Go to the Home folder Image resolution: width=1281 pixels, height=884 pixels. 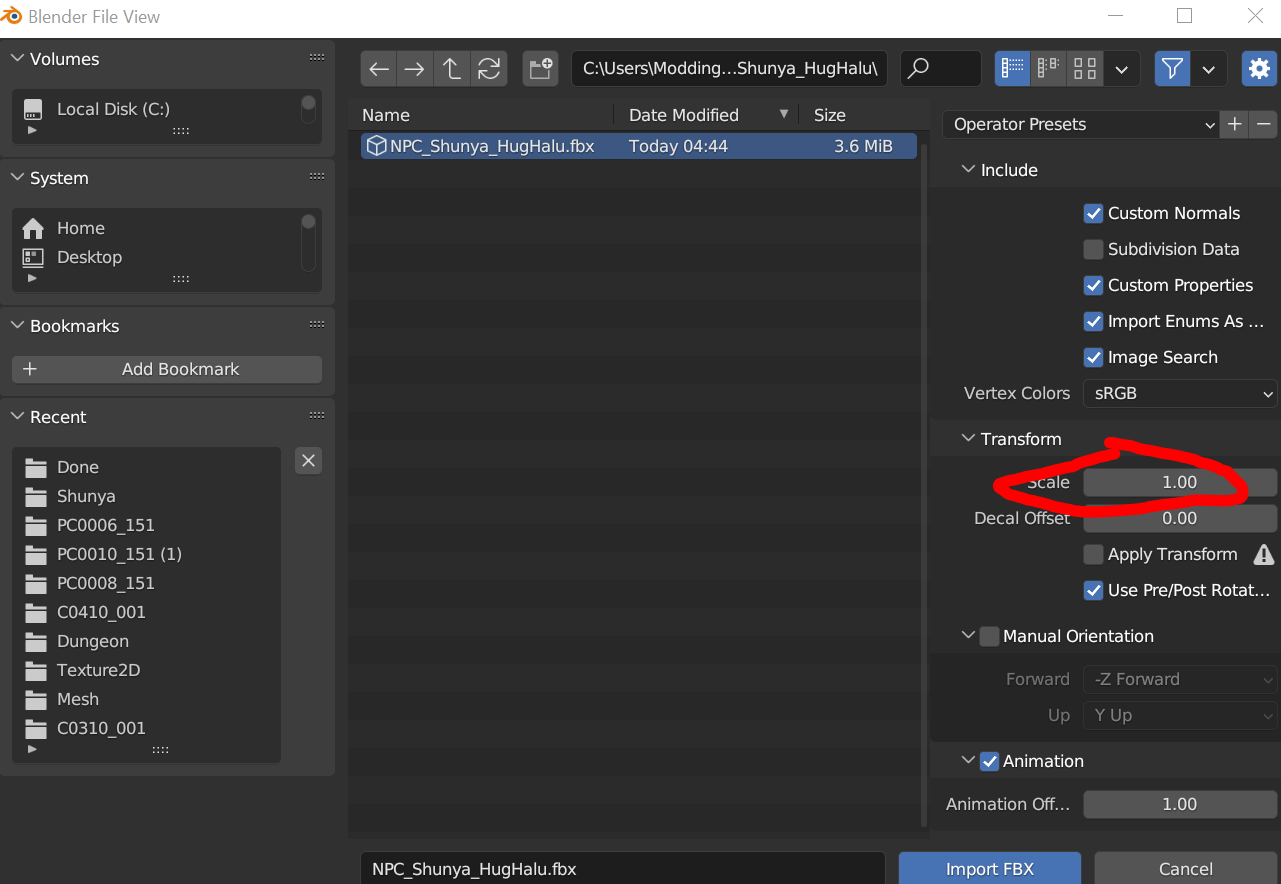coord(80,228)
